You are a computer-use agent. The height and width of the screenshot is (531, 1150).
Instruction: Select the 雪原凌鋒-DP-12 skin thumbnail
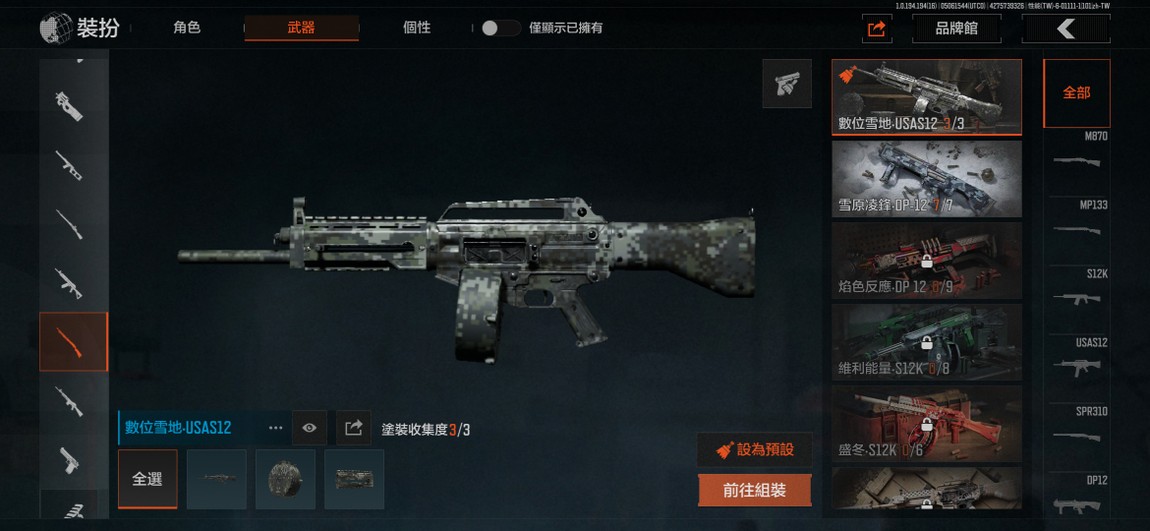[x=926, y=180]
